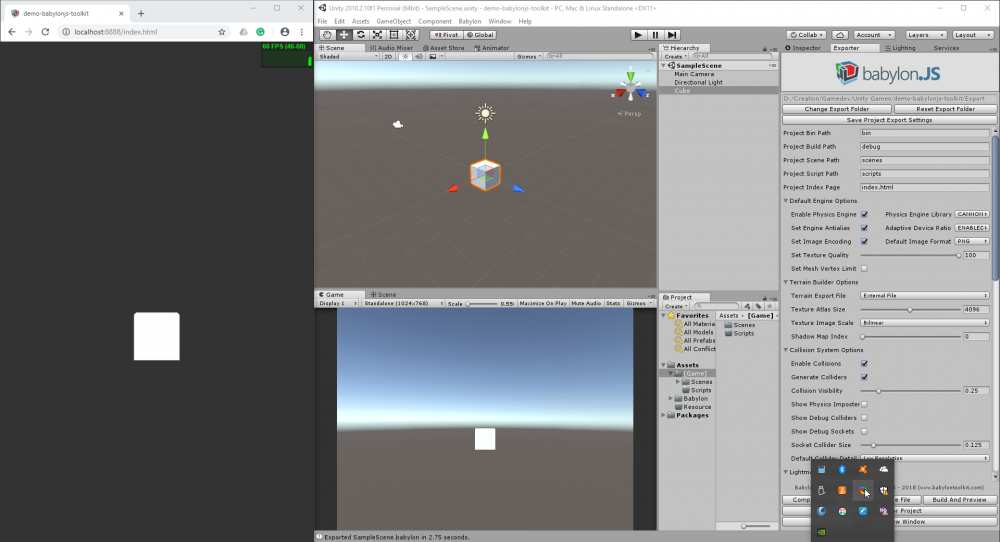Switch to the Lighting tab

coord(900,48)
